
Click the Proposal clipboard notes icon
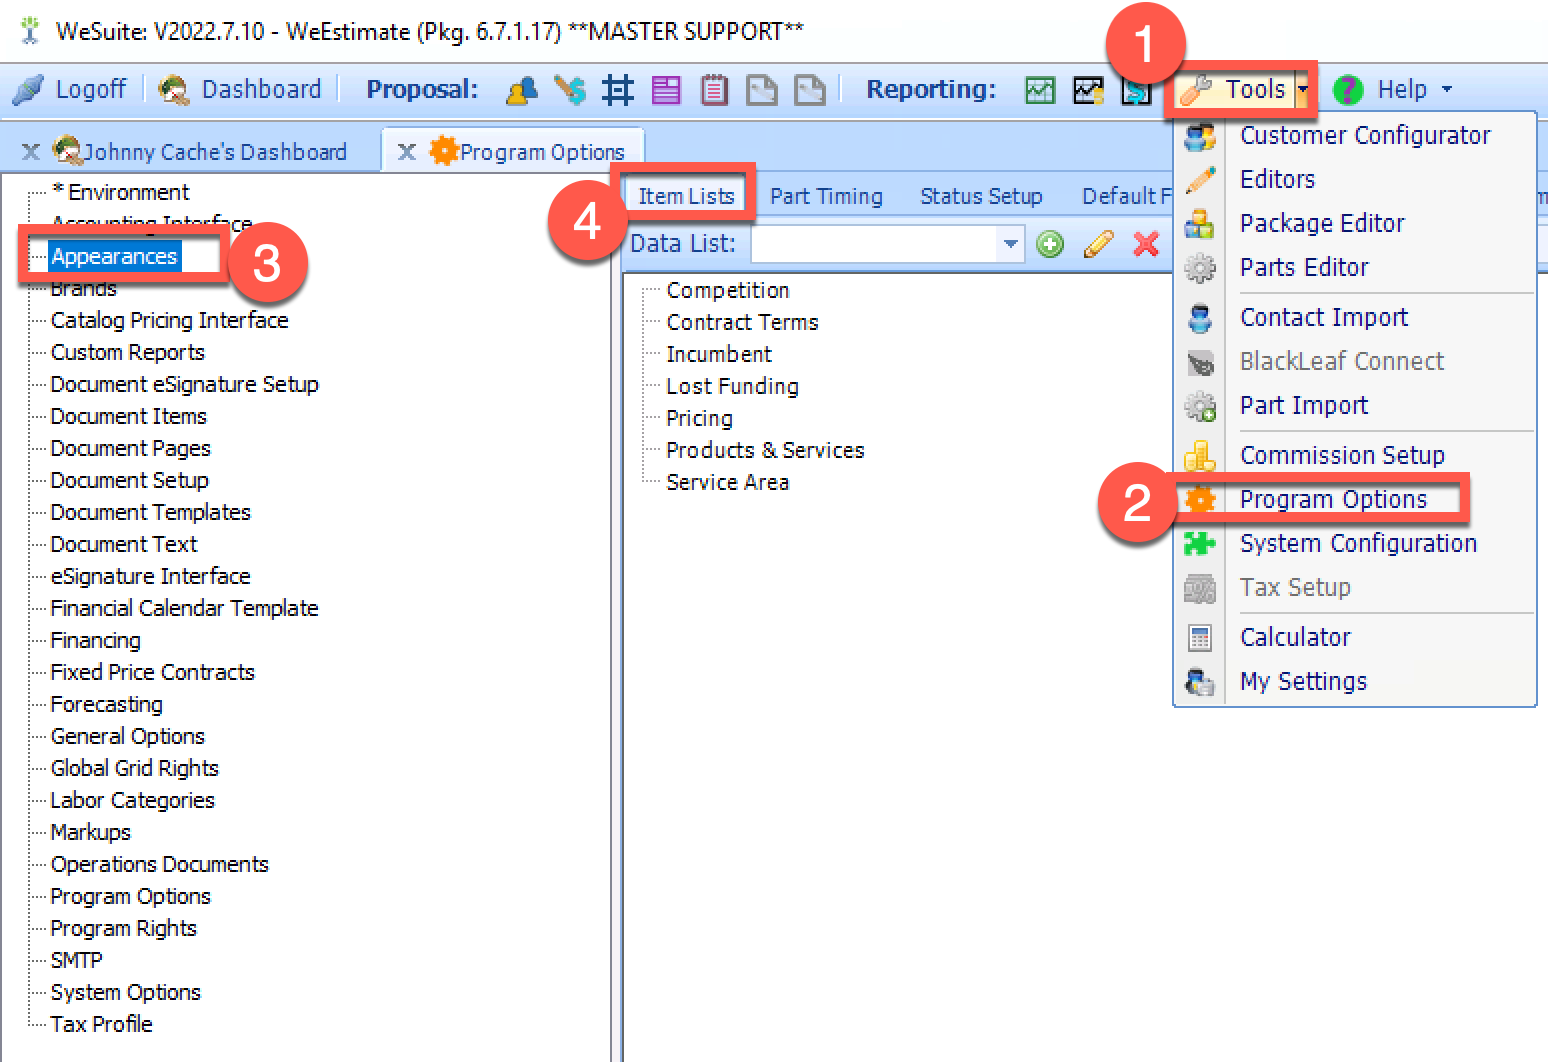point(714,90)
